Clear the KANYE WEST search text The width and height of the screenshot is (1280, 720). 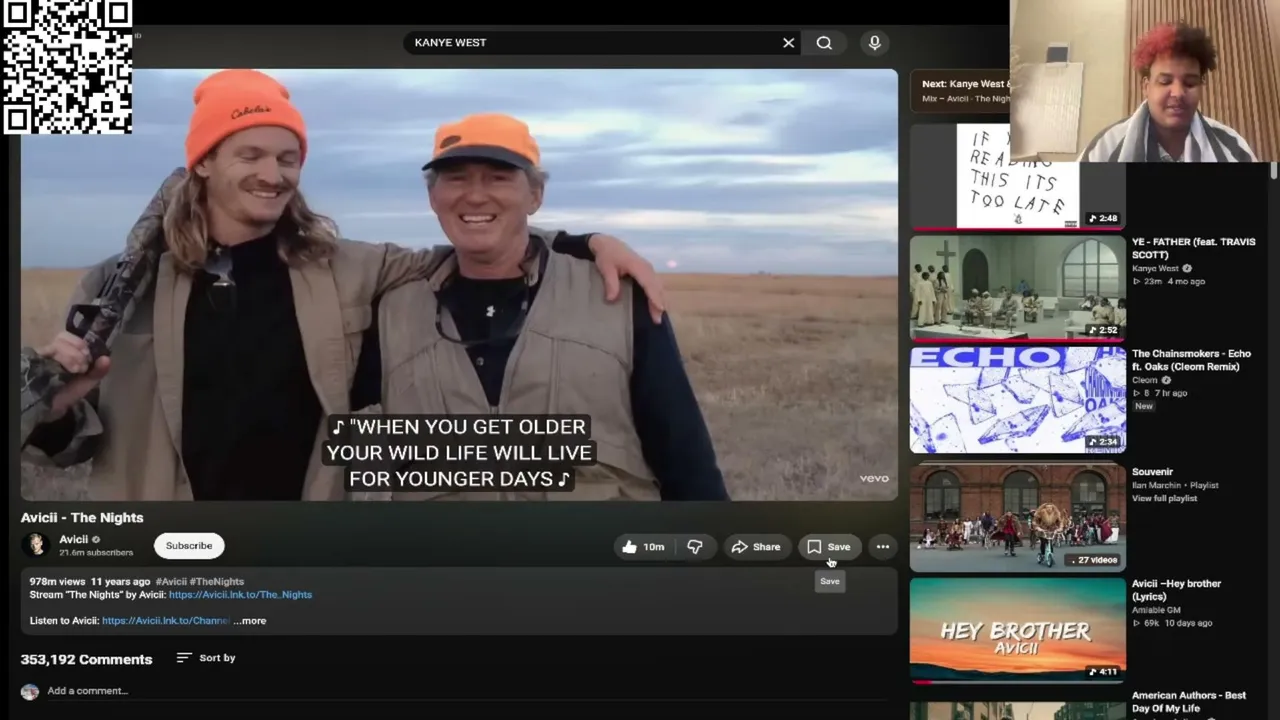pos(788,43)
